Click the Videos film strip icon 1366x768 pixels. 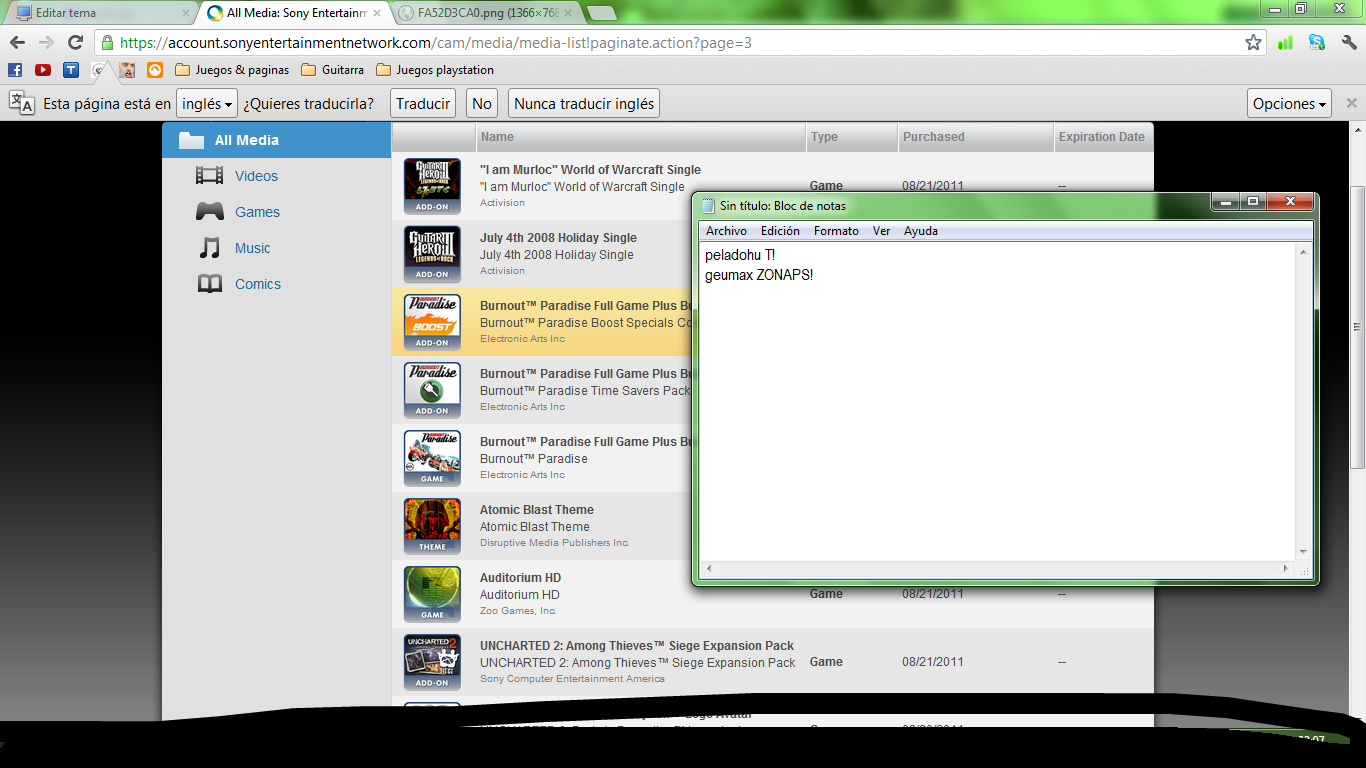209,176
